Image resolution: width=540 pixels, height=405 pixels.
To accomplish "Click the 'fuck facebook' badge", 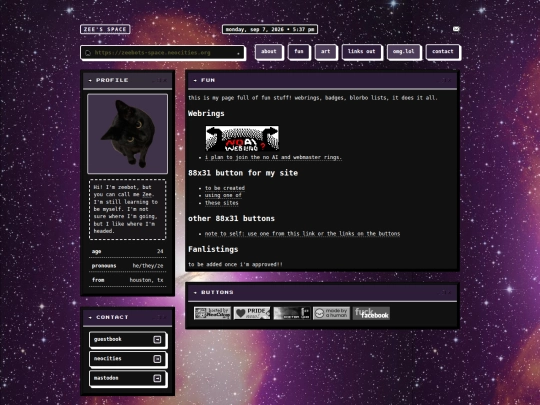I will (x=371, y=313).
